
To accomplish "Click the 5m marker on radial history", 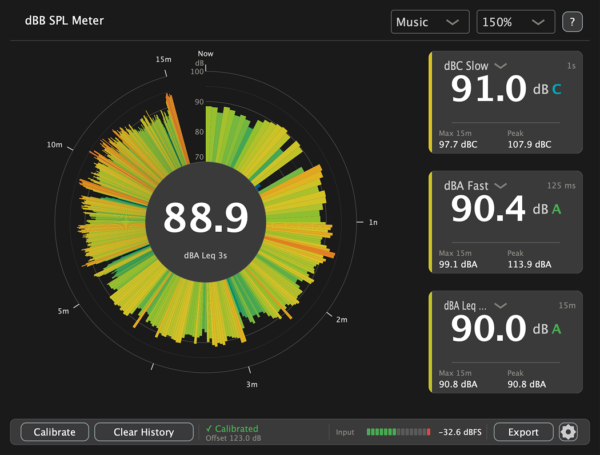I will 64,311.
